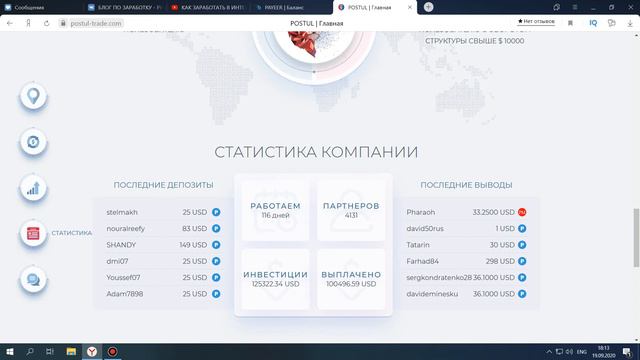Switch to Блог по заработку tab

pos(125,7)
